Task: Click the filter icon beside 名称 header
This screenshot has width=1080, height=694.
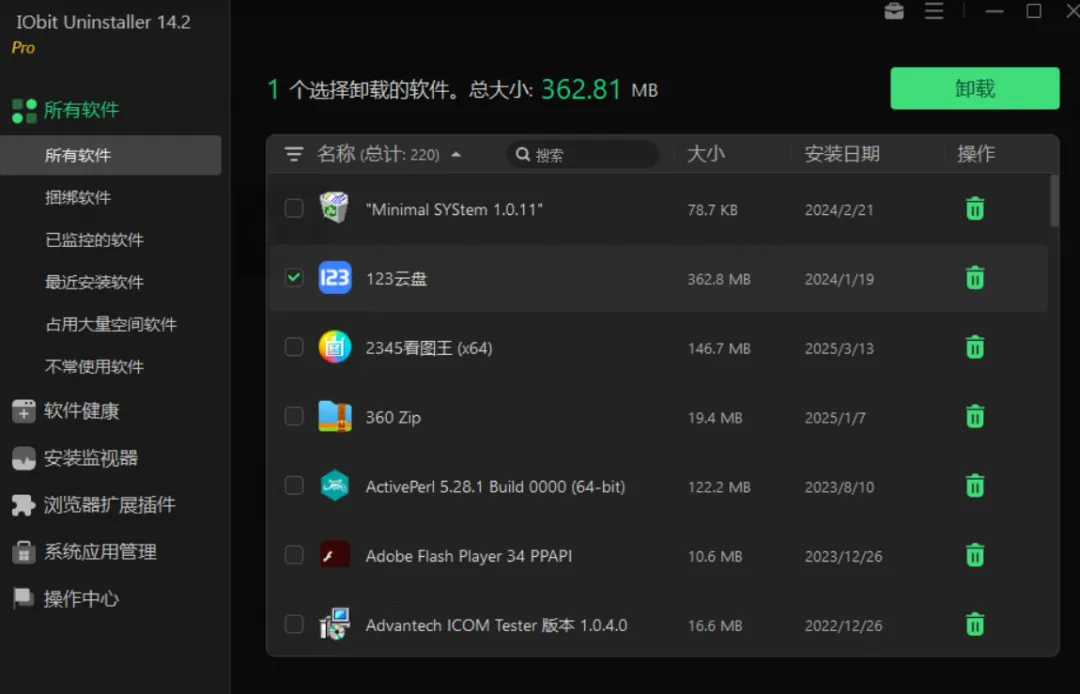Action: (294, 154)
